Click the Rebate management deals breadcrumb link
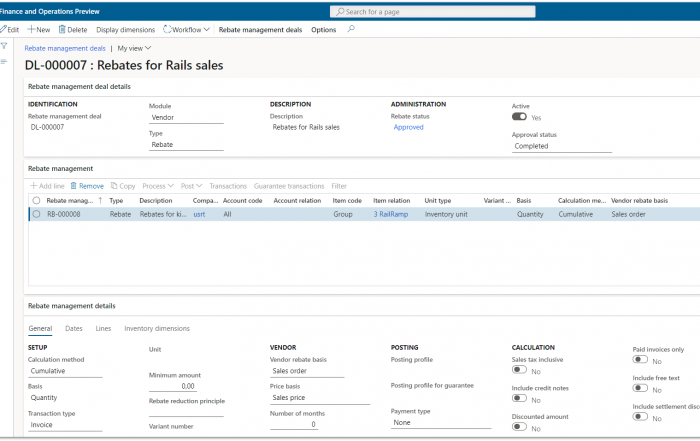Screen dimensions: 700x441 coord(65,48)
